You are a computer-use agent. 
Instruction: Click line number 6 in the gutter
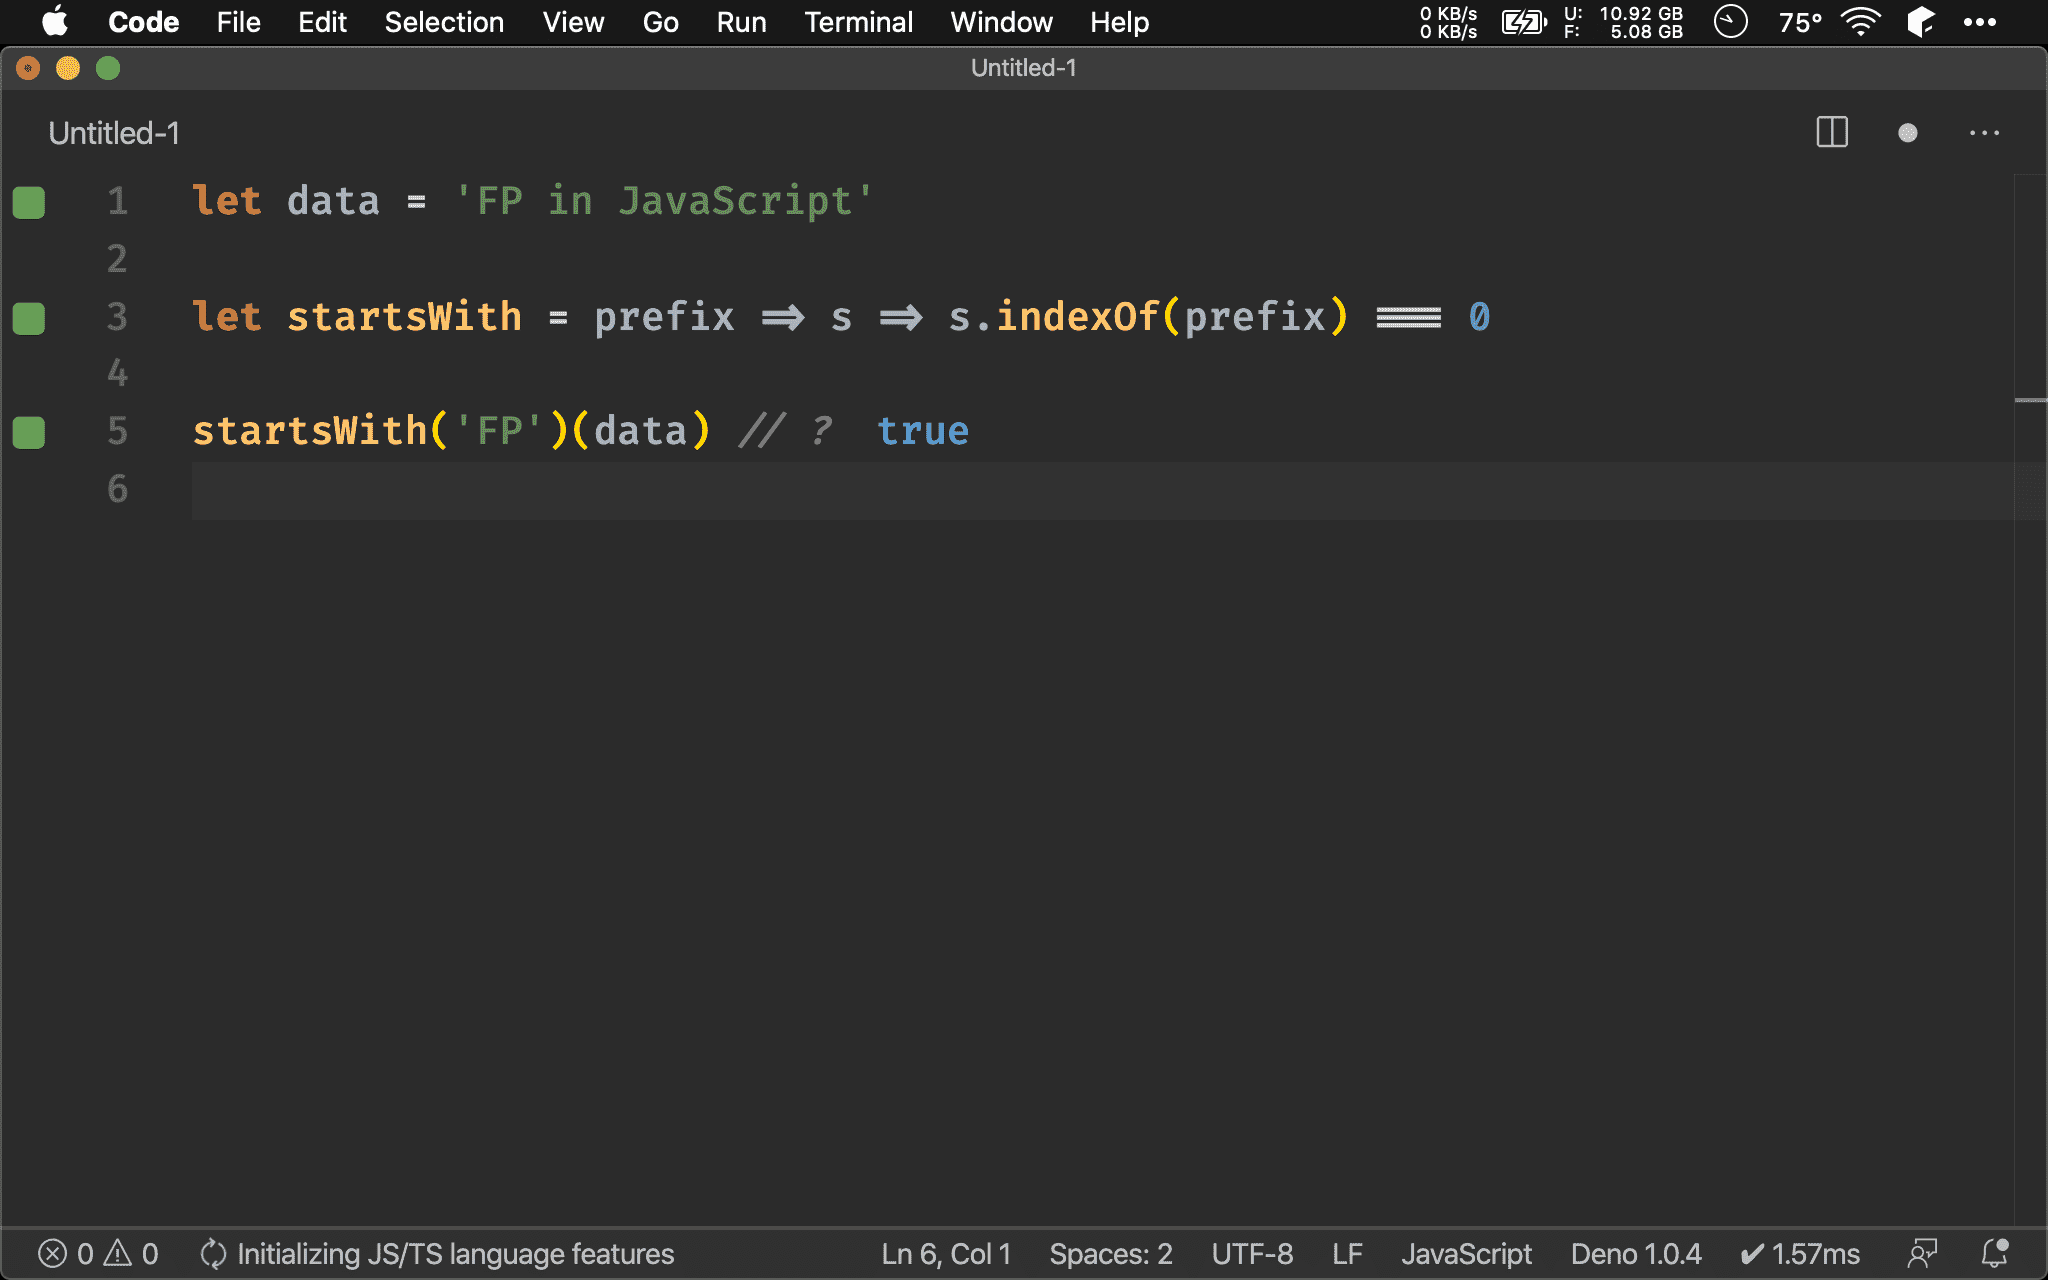coord(117,490)
